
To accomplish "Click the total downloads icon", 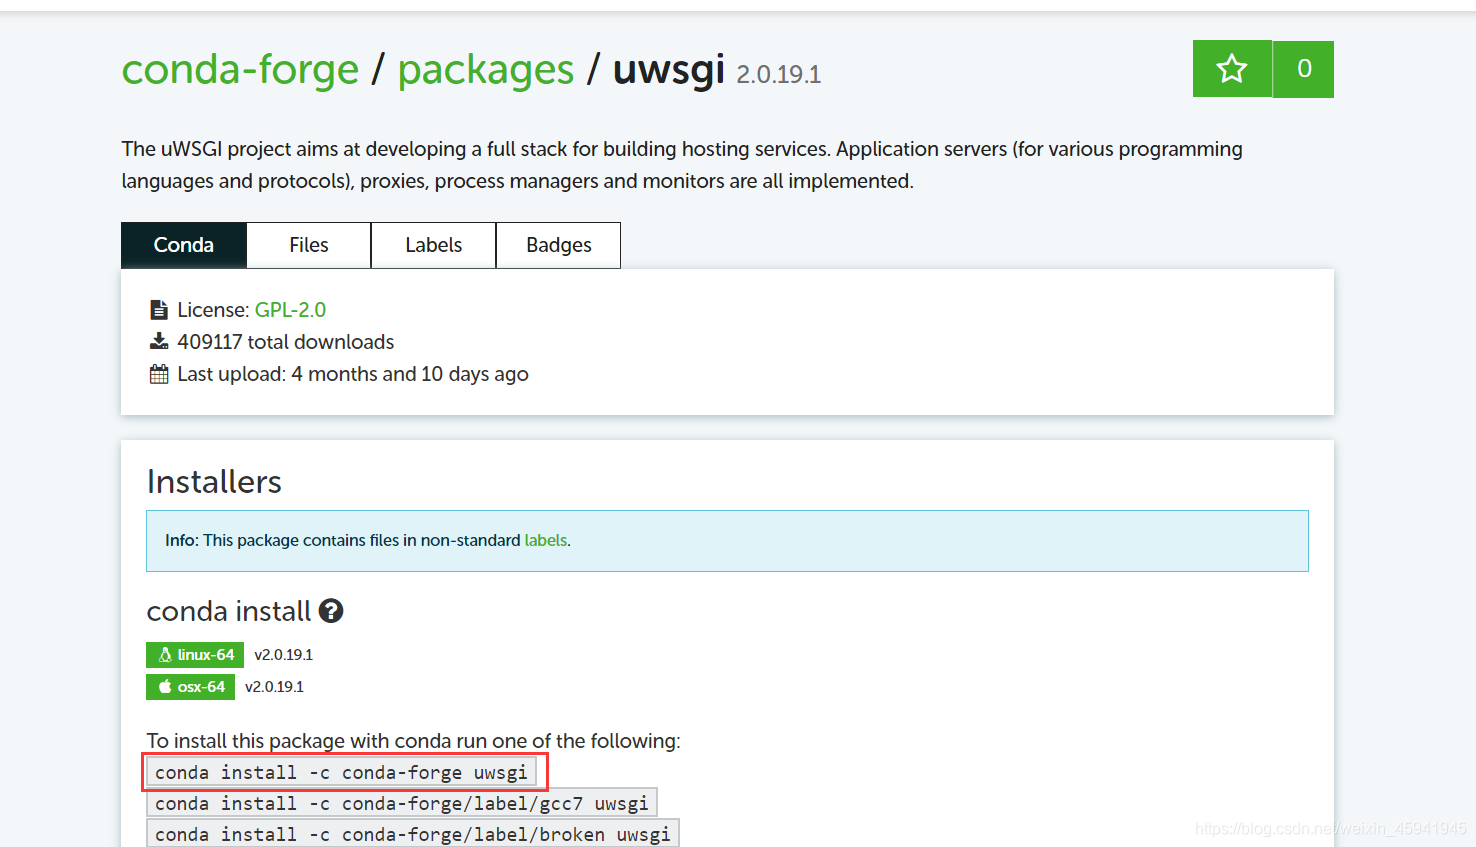I will coord(159,342).
